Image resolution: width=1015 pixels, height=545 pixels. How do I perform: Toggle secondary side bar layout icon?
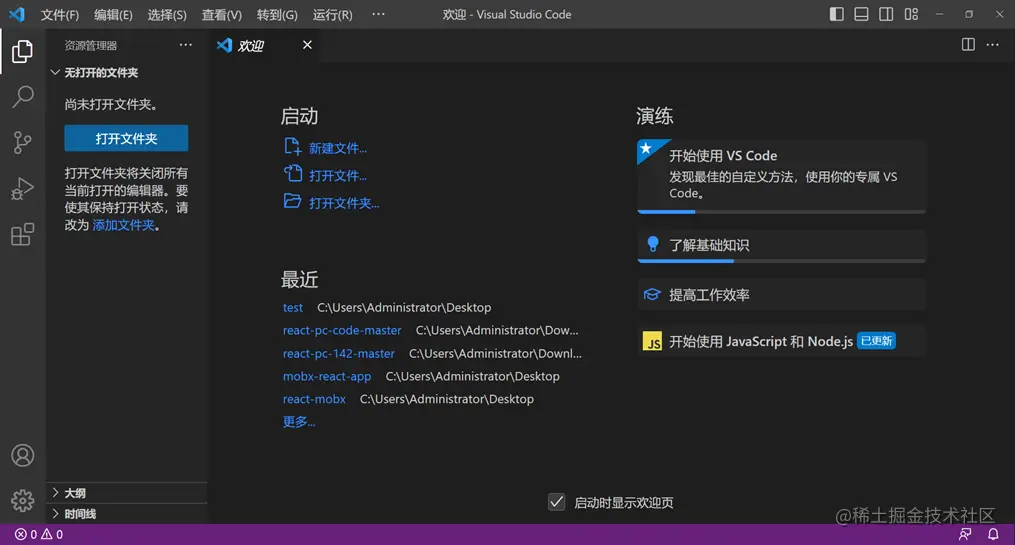[886, 14]
